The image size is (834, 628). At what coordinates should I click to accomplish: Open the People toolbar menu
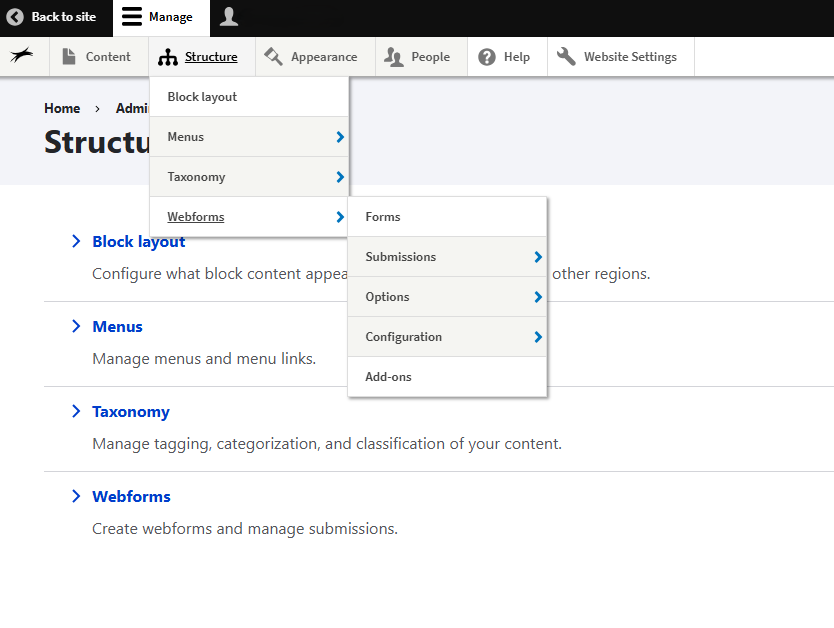tap(421, 56)
